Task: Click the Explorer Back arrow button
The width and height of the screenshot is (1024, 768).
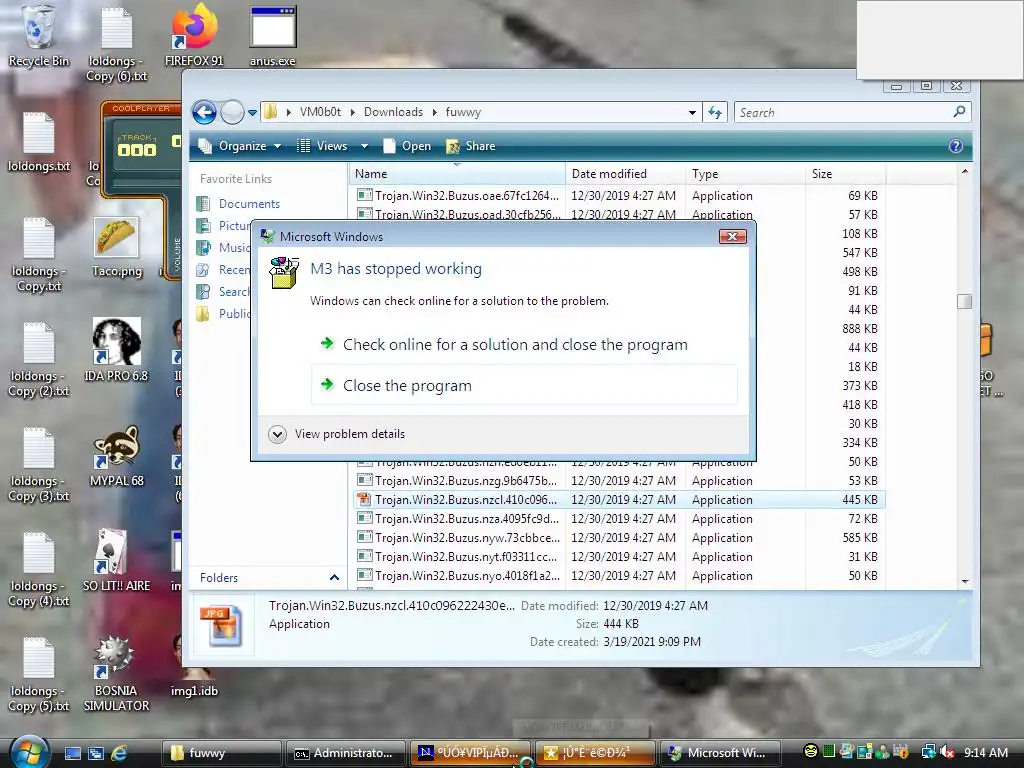Action: [x=204, y=112]
